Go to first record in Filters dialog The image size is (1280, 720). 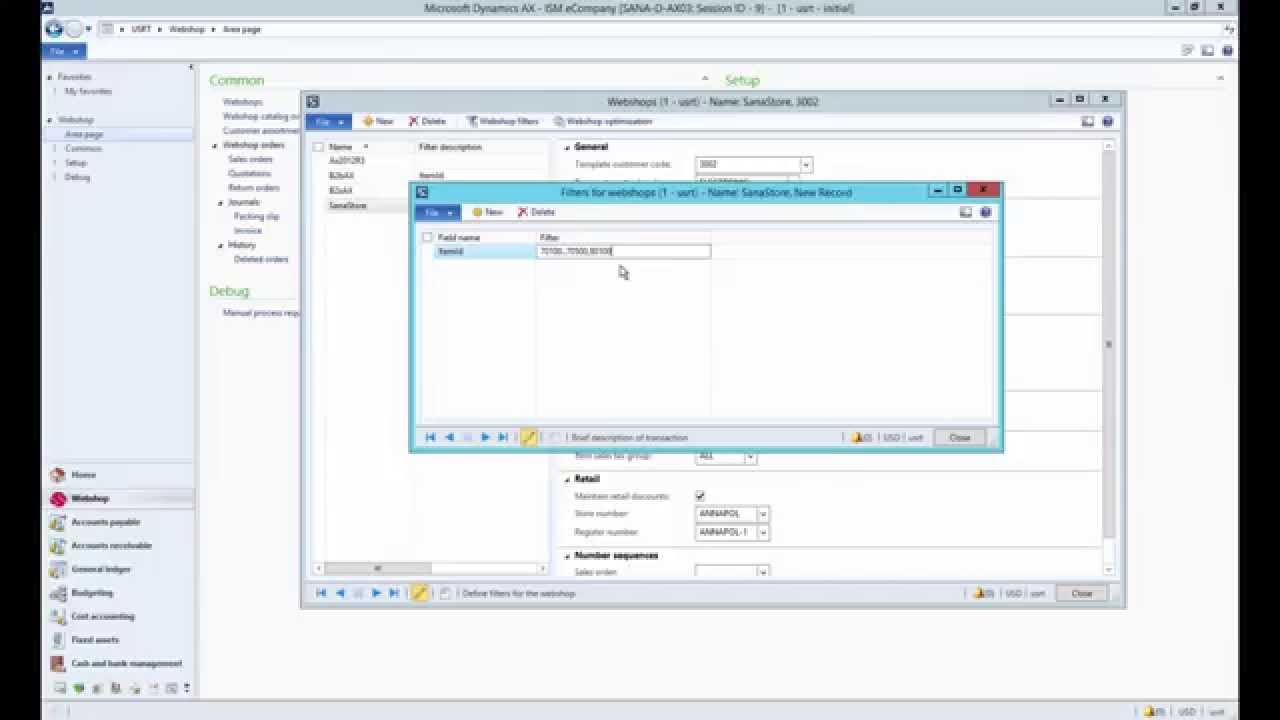coord(430,437)
